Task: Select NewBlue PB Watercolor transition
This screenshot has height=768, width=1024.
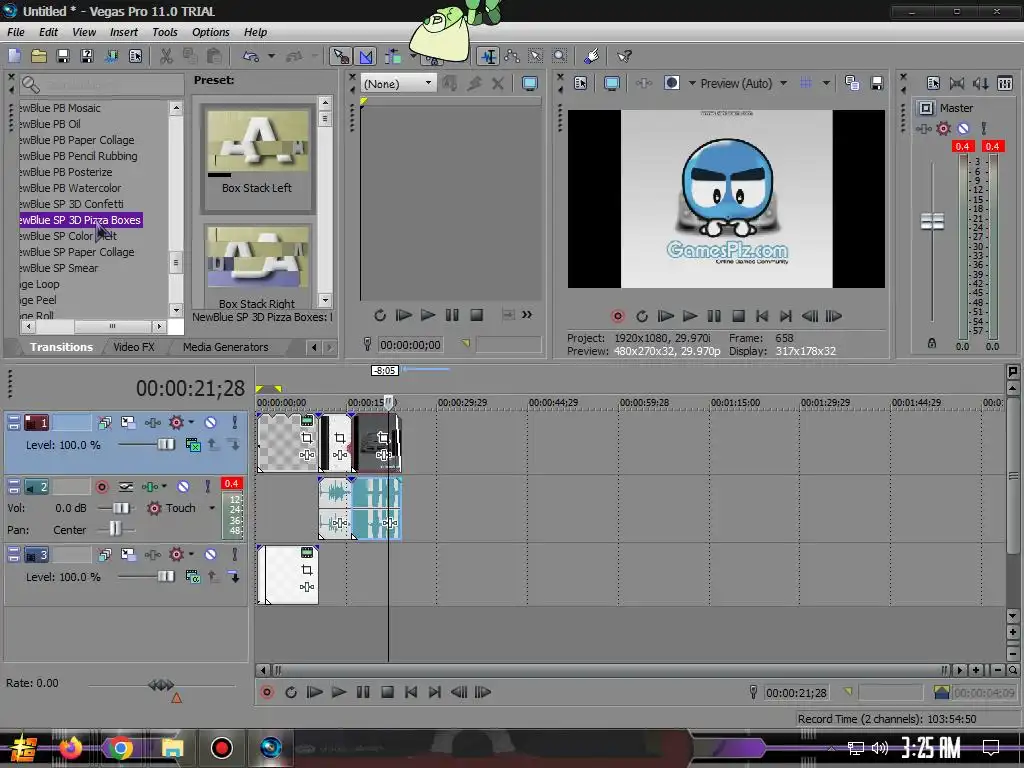Action: 70,188
